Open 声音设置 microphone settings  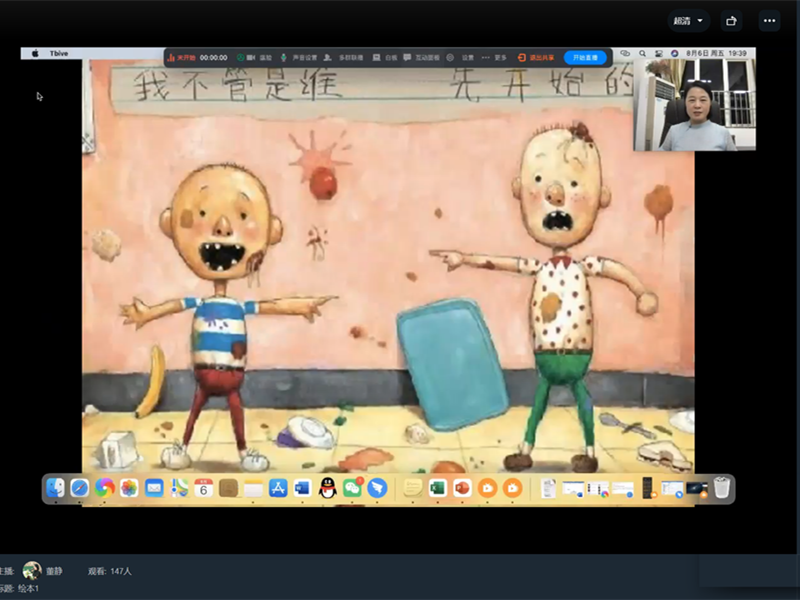(x=299, y=58)
